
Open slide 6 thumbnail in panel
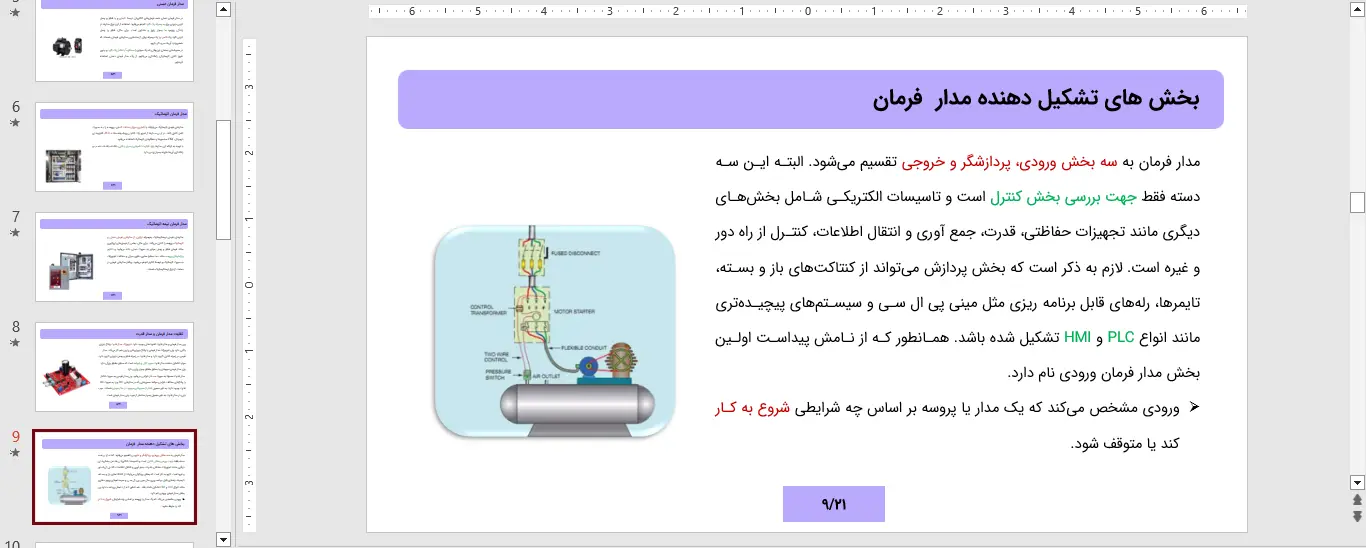[x=115, y=147]
